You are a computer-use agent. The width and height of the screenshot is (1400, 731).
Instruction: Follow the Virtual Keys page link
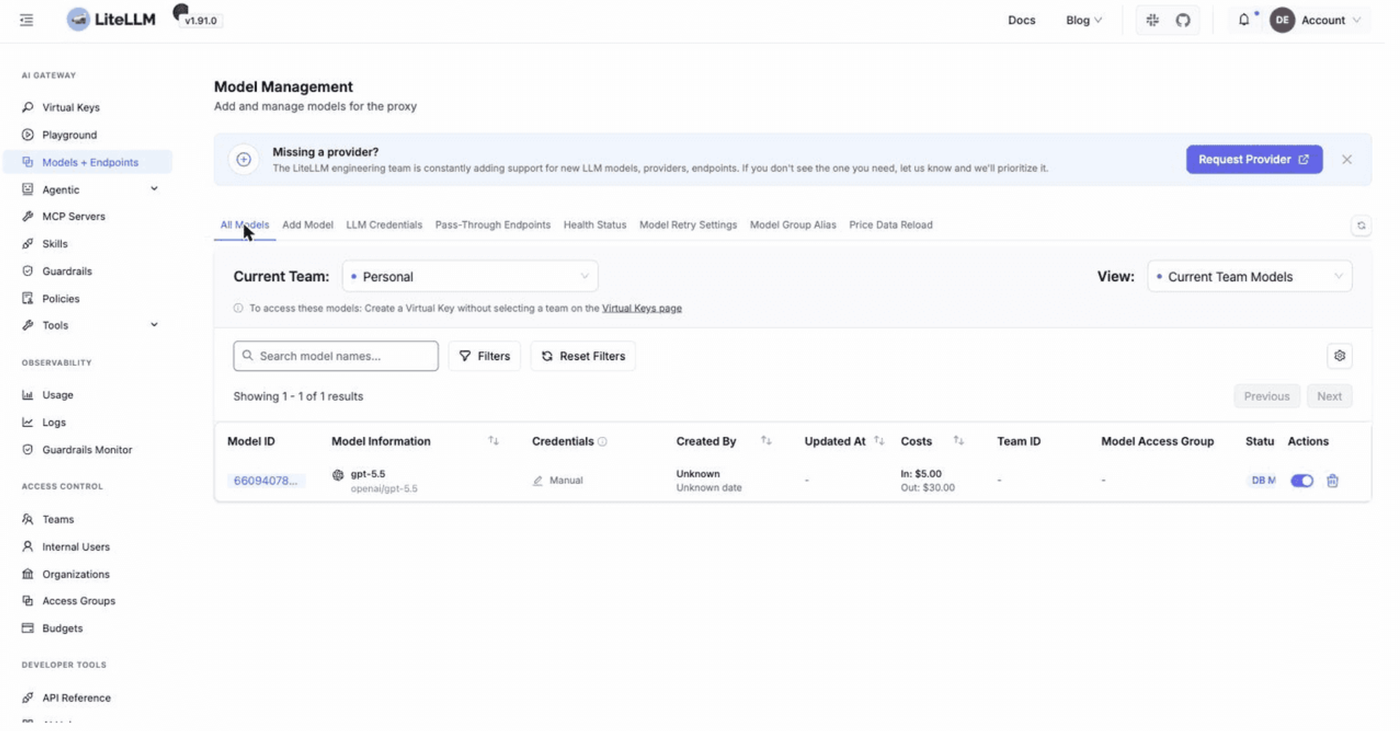[642, 308]
